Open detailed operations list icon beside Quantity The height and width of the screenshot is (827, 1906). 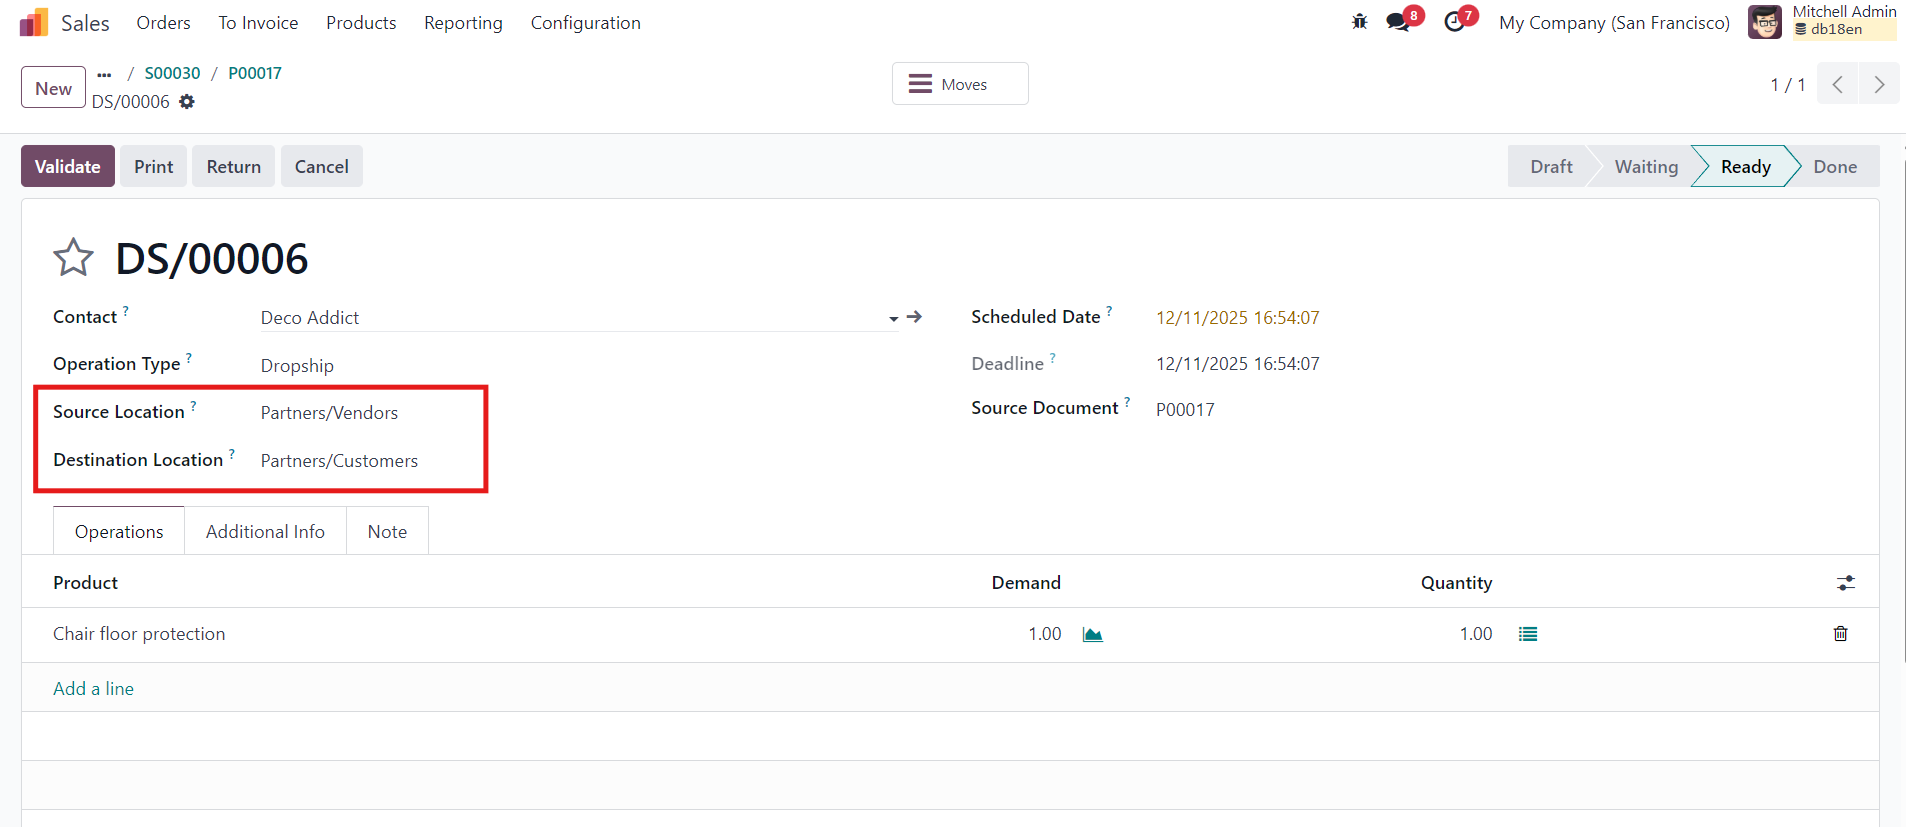pyautogui.click(x=1527, y=634)
